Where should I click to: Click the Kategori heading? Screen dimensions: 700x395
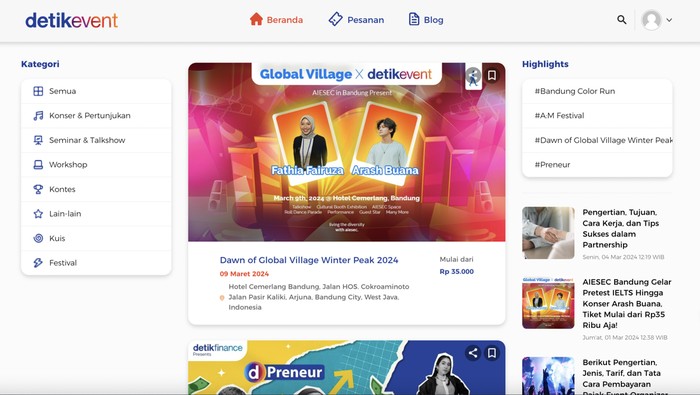[x=40, y=64]
